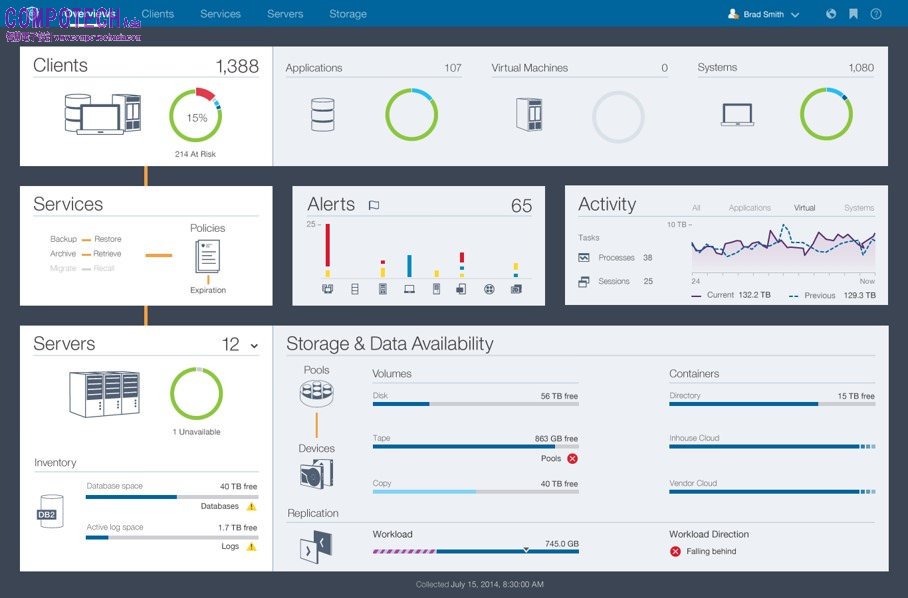
Task: Select the Applications filter in Activity
Action: [749, 208]
